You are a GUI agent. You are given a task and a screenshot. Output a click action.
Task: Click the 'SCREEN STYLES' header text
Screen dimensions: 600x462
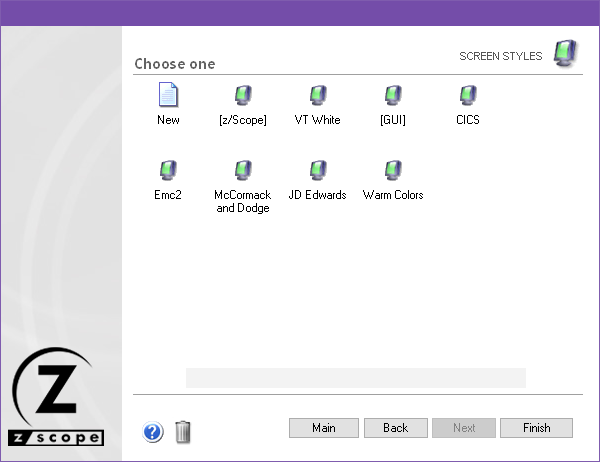[501, 56]
